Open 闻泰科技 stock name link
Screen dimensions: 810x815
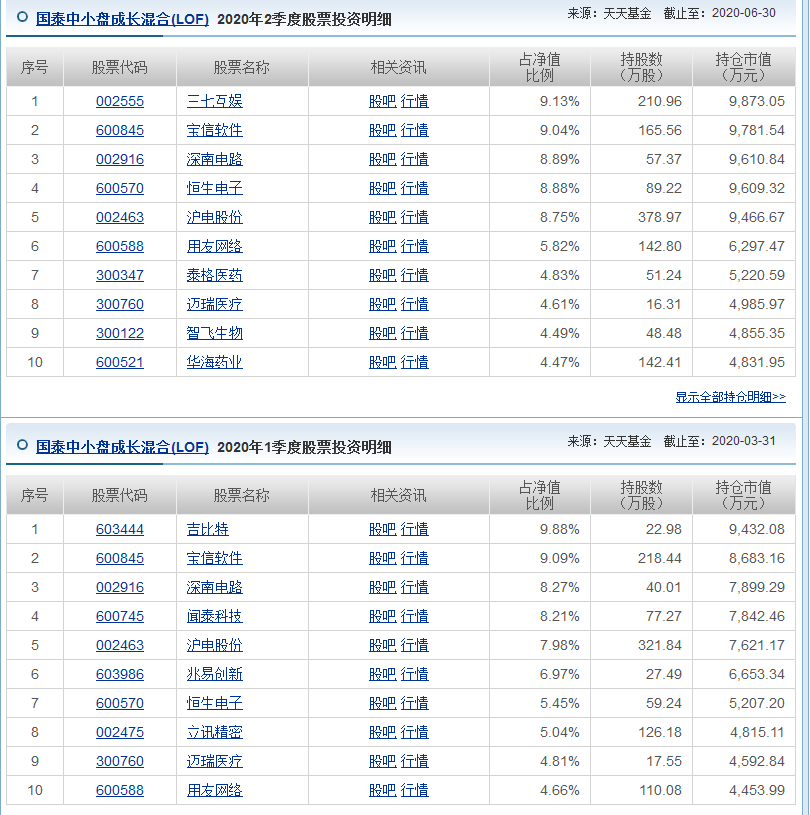pyautogui.click(x=215, y=616)
